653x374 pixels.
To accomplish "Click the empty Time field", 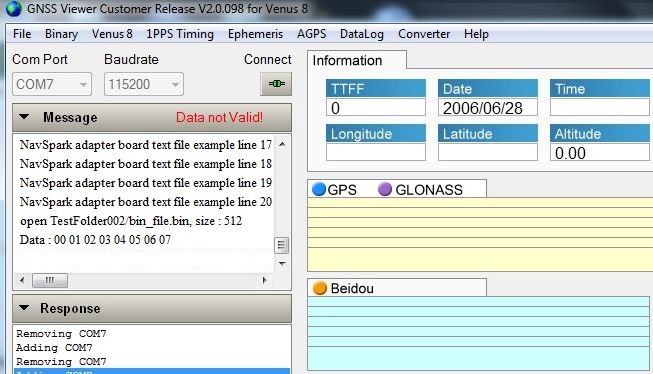I will [x=600, y=107].
